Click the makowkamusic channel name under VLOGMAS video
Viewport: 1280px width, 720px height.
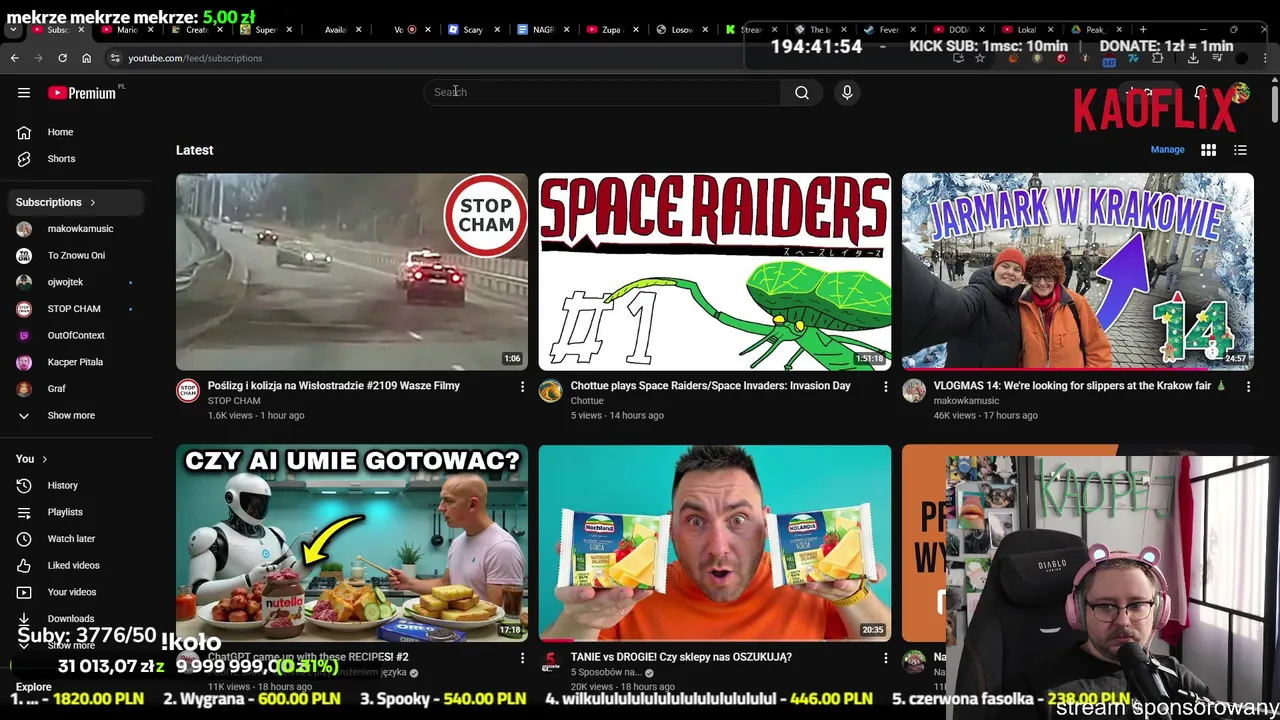click(966, 401)
